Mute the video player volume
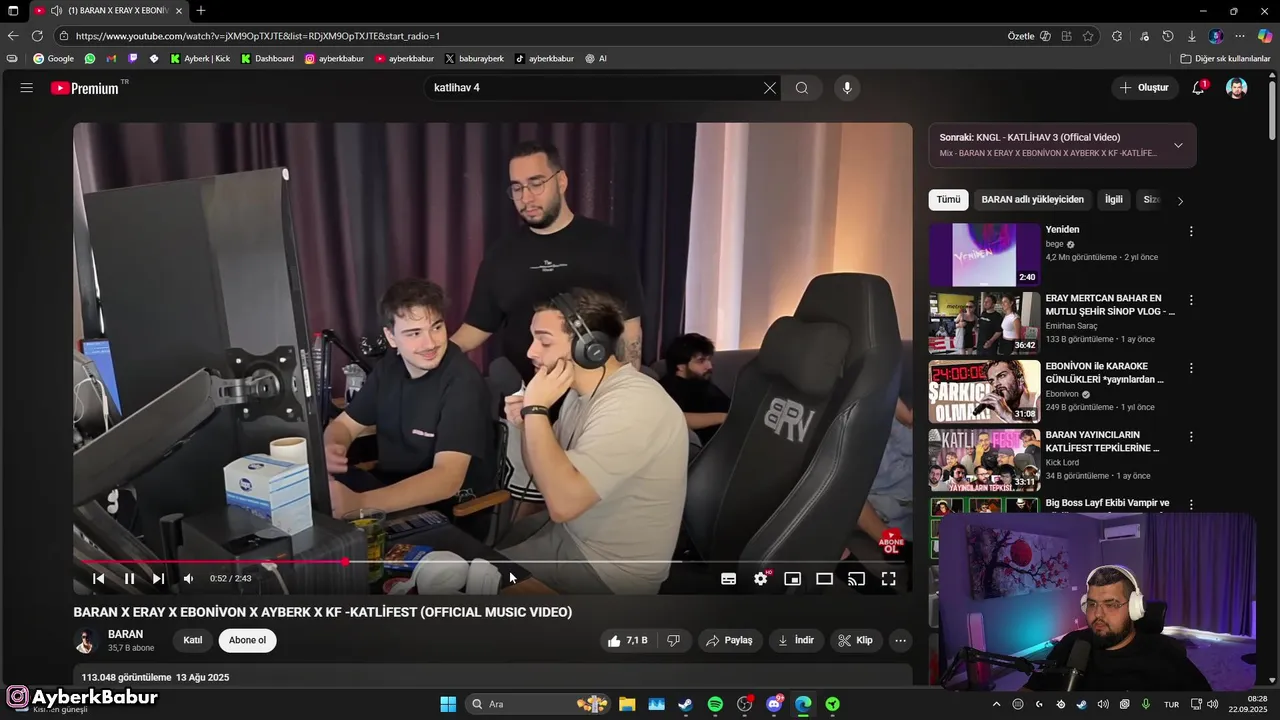 (188, 578)
